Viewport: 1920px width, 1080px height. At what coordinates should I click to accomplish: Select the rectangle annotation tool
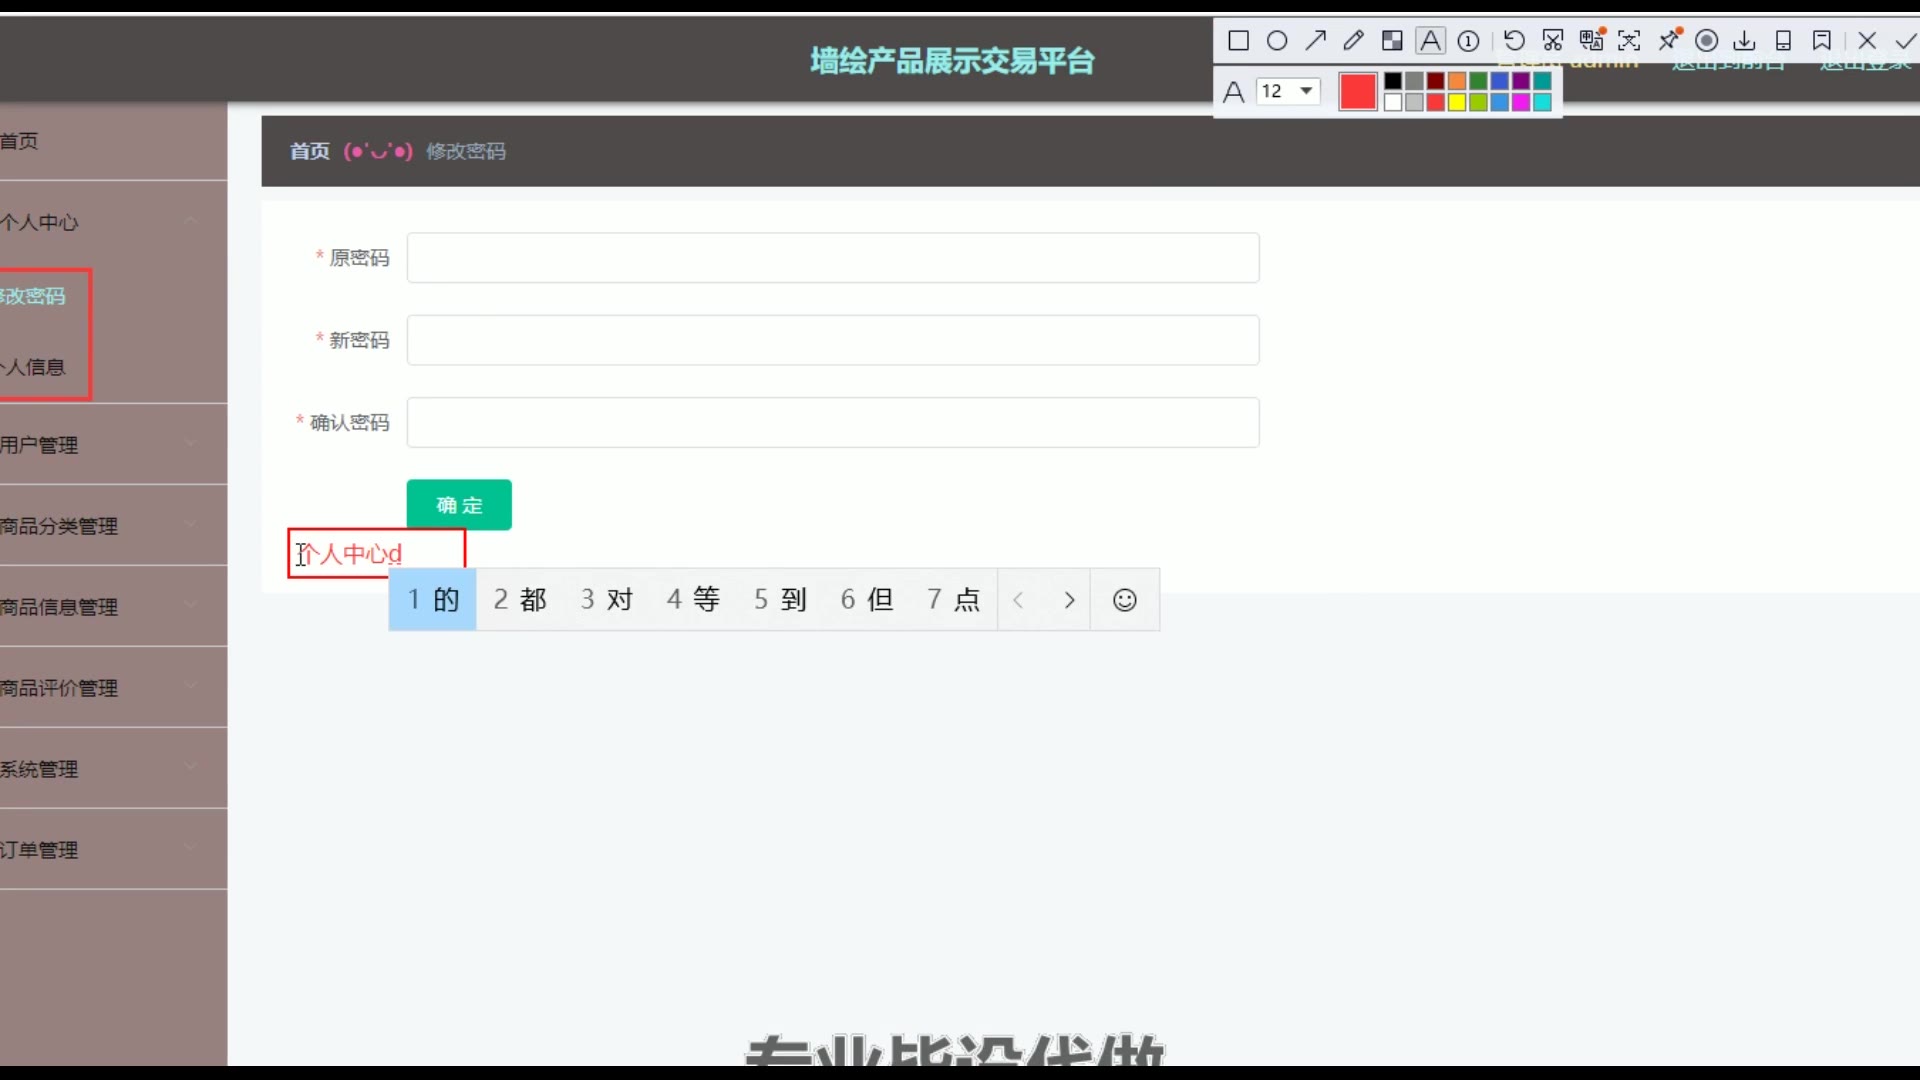click(1238, 41)
